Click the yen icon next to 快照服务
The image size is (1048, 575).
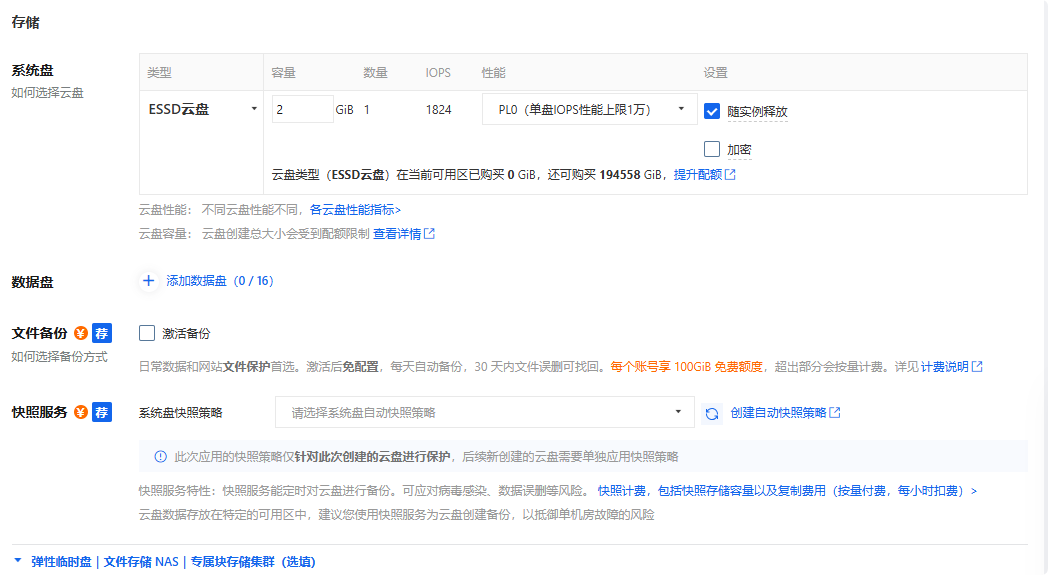tap(81, 413)
